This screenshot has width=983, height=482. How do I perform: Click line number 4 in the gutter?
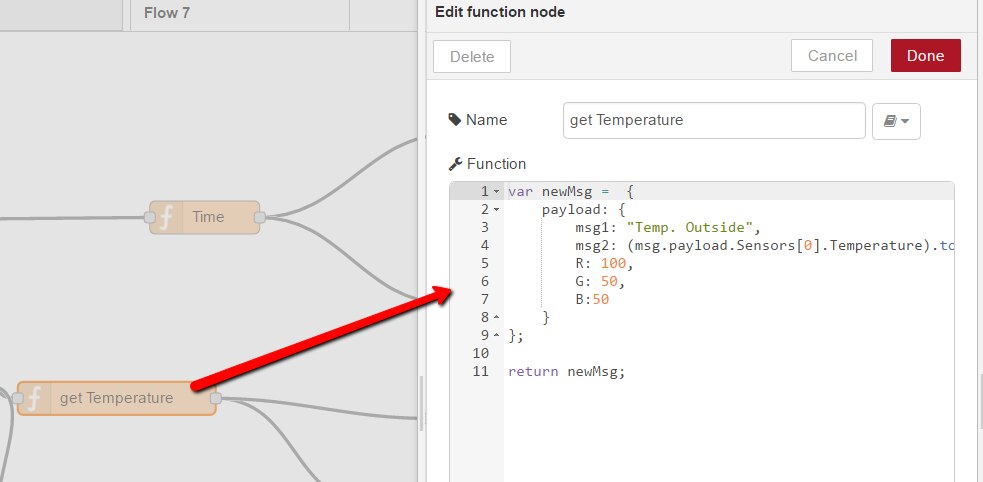(485, 246)
